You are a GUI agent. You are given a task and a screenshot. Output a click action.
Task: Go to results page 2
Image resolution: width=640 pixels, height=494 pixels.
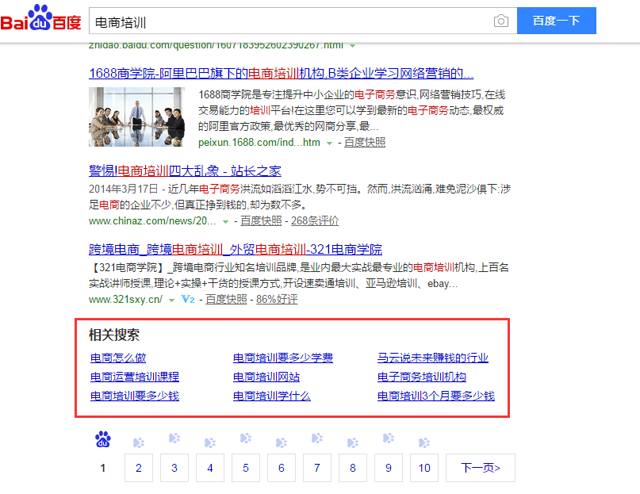138,467
